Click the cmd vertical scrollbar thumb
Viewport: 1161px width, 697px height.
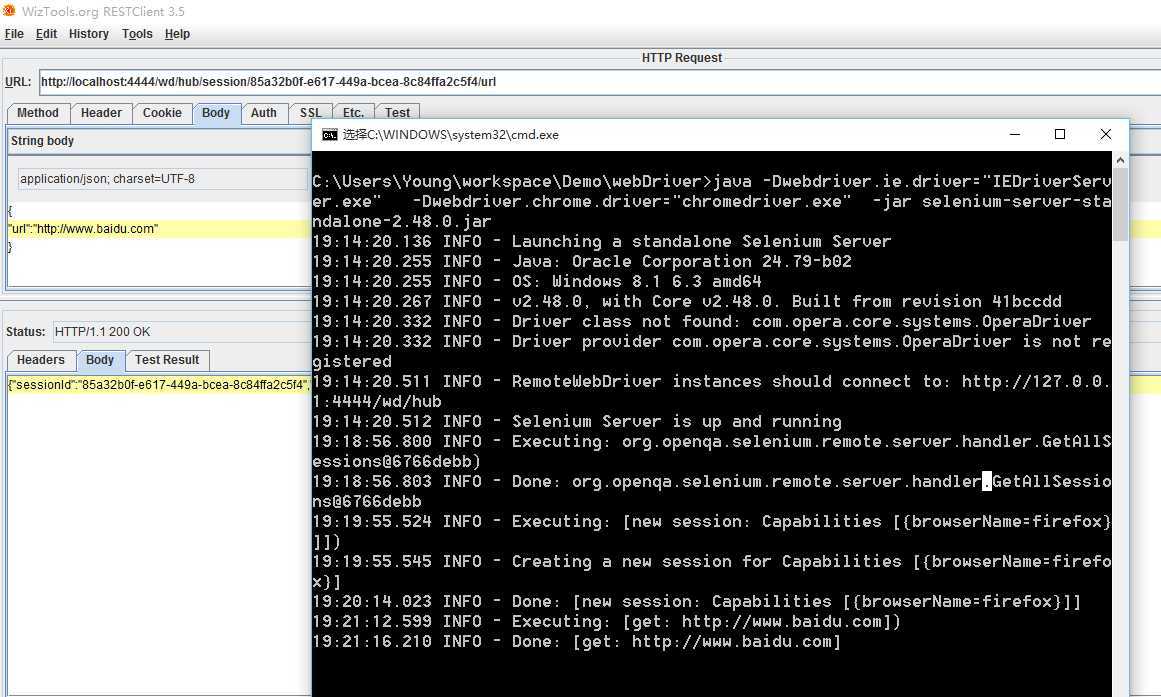[x=1120, y=204]
